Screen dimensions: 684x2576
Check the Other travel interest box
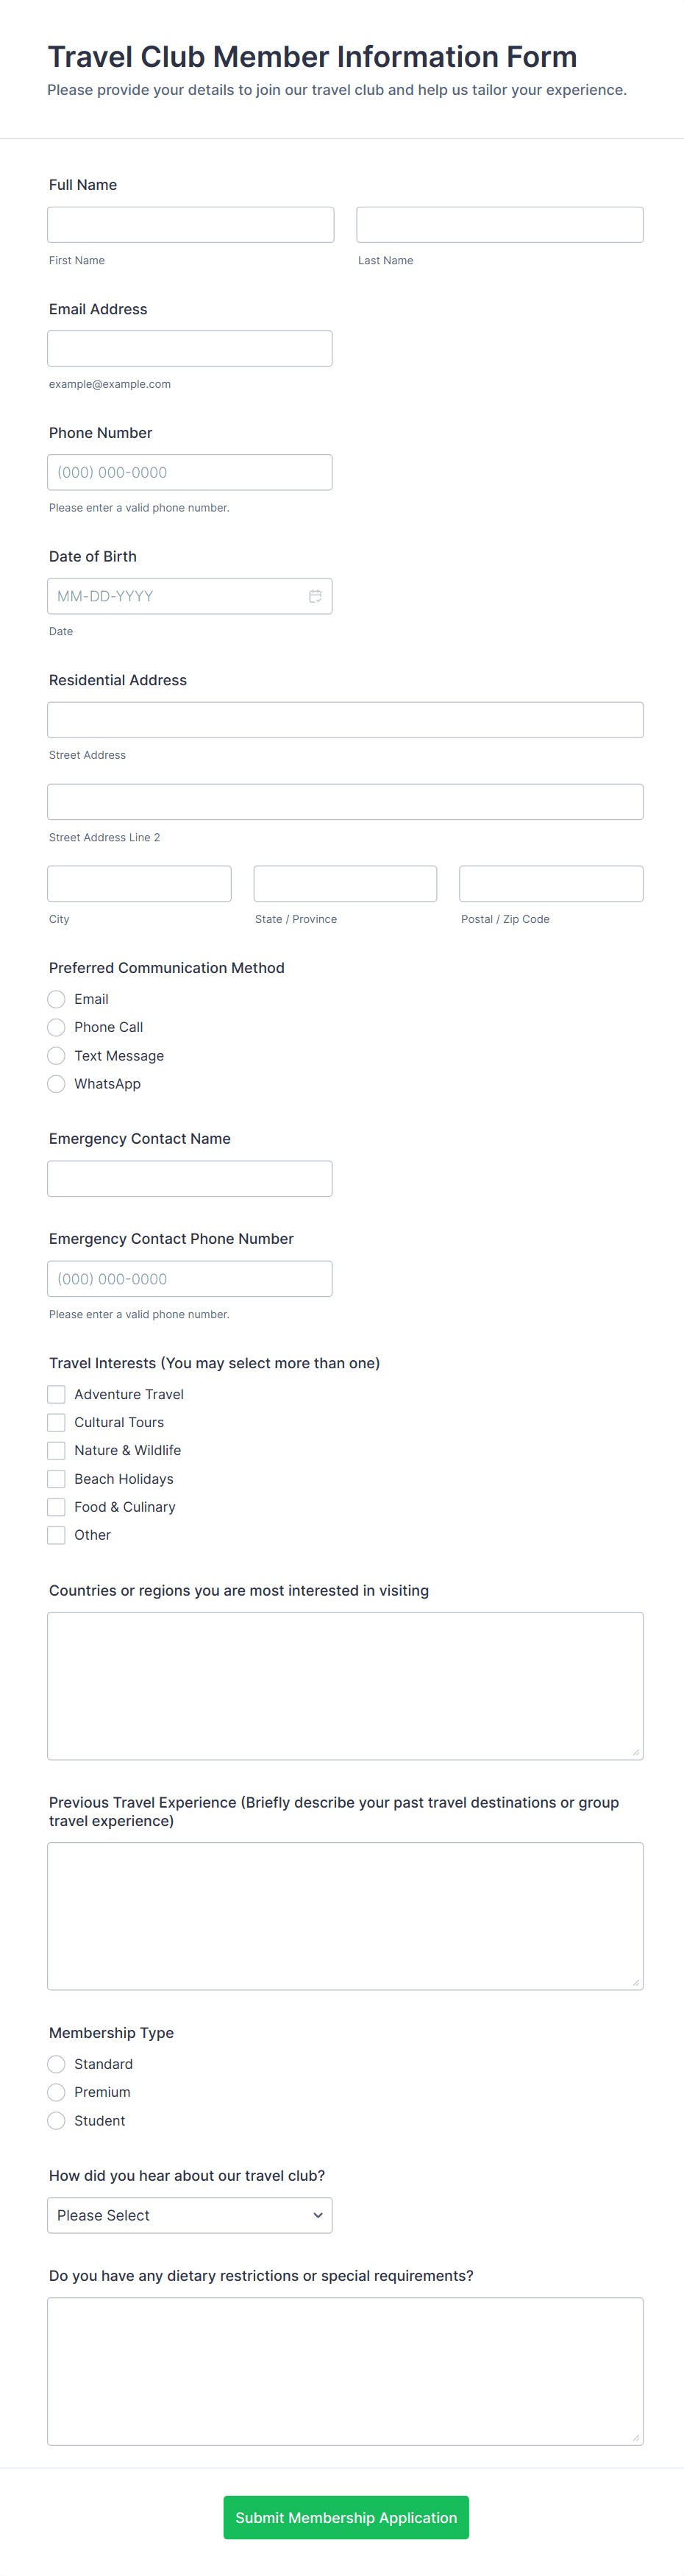pos(56,1535)
